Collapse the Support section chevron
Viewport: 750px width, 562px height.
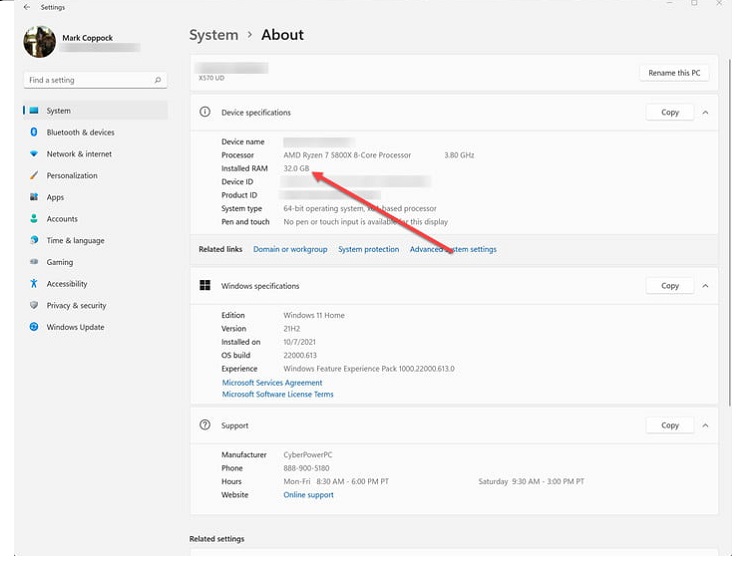[x=705, y=425]
